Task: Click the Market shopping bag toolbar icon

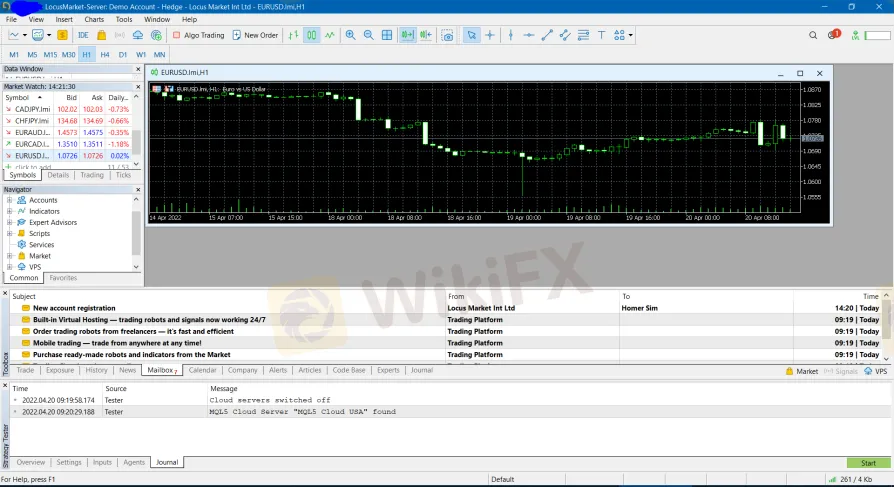Action: coord(102,35)
